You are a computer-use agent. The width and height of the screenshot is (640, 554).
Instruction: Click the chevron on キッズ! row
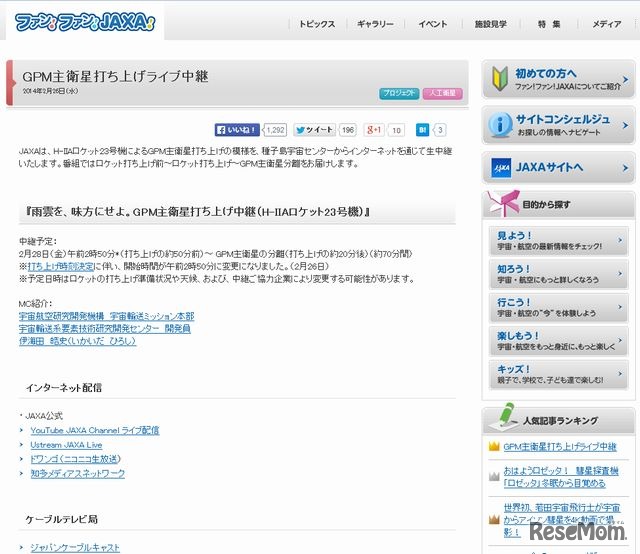coord(620,374)
